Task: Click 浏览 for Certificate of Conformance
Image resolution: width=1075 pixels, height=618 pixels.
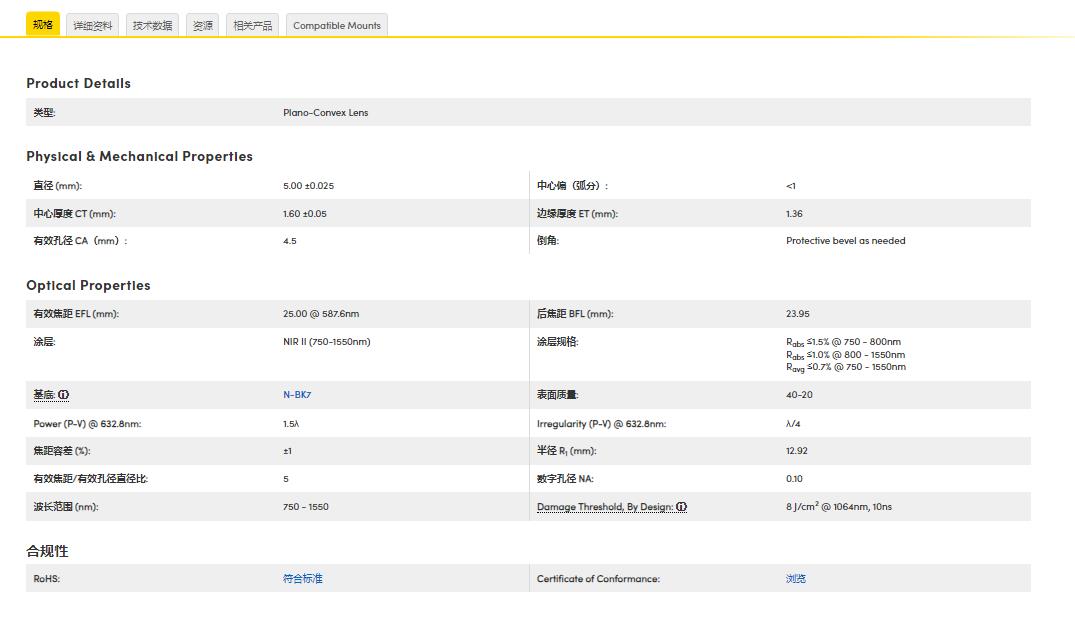Action: click(796, 579)
